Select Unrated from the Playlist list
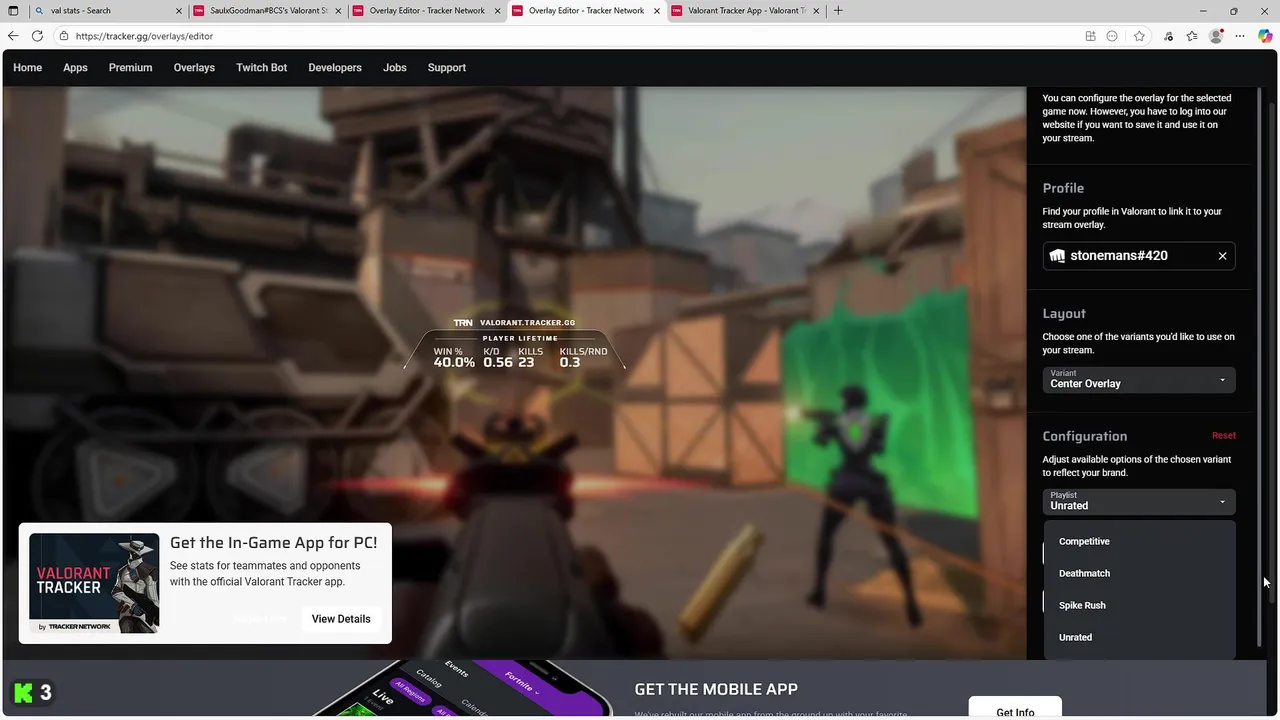Viewport: 1280px width, 720px height. (x=1140, y=637)
